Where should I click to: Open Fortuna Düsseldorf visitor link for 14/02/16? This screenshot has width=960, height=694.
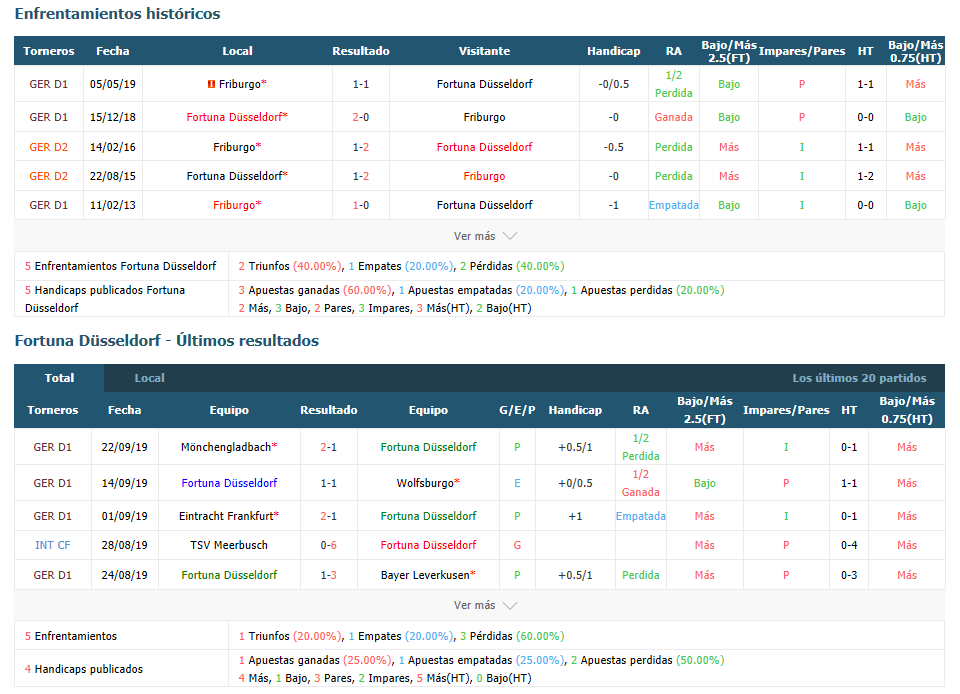point(484,147)
